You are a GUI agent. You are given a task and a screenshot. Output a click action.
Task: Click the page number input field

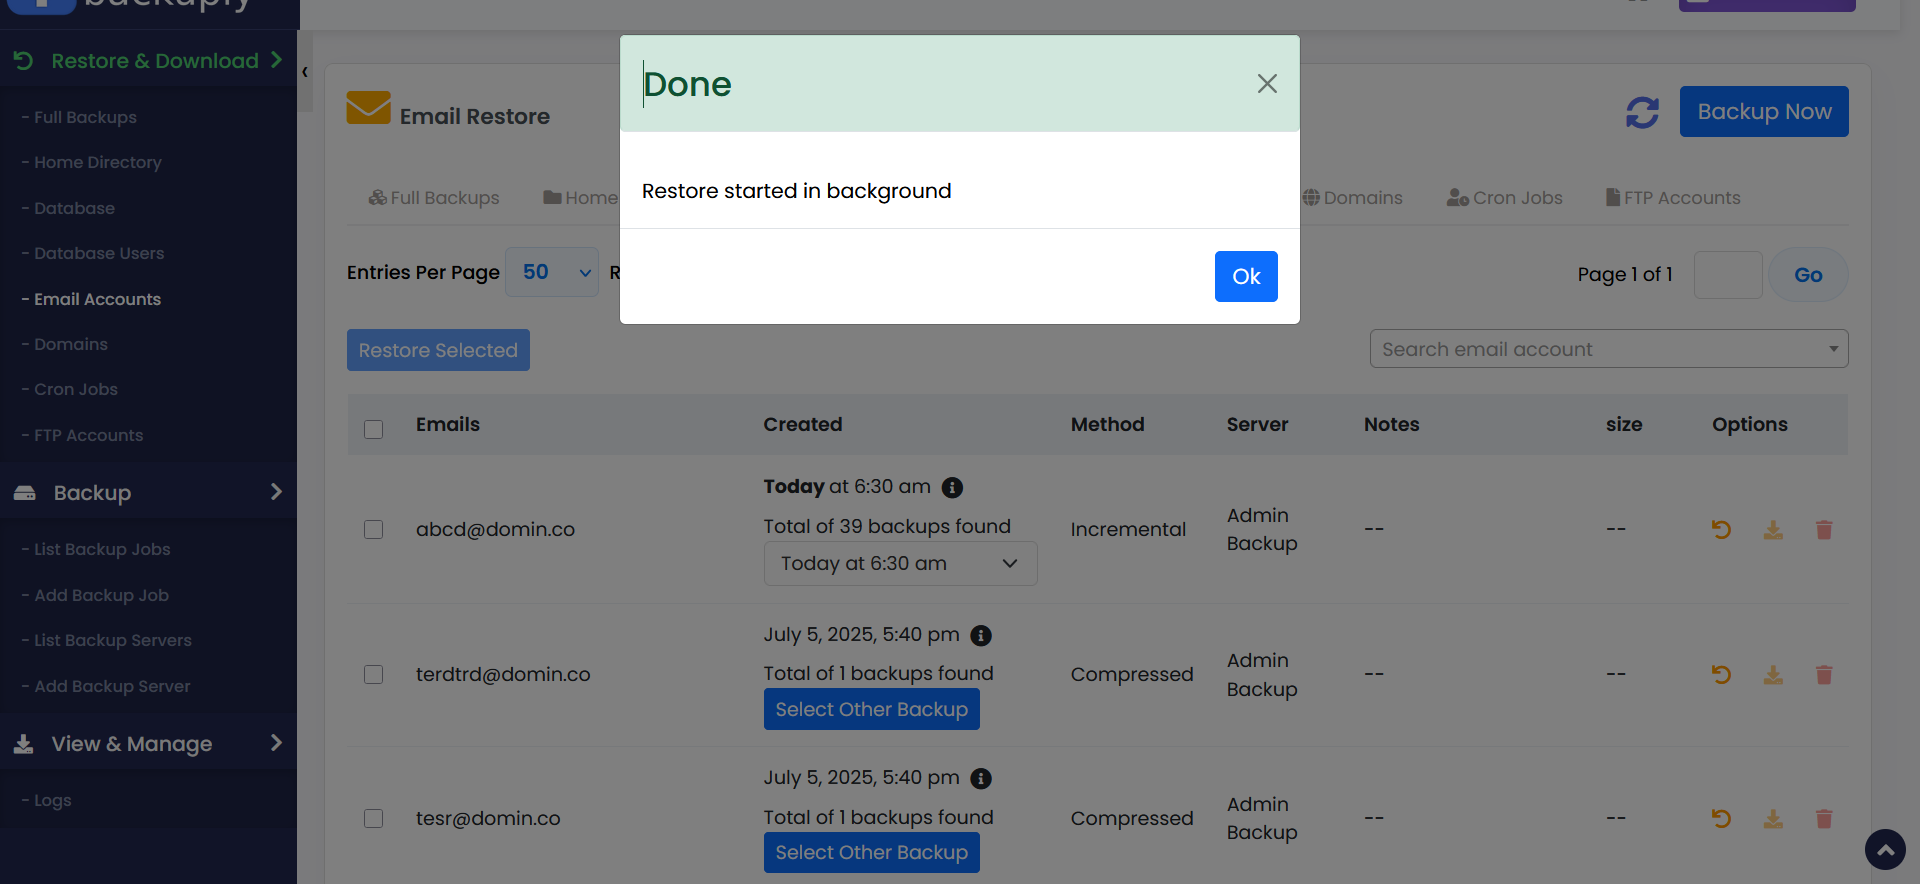pyautogui.click(x=1727, y=275)
